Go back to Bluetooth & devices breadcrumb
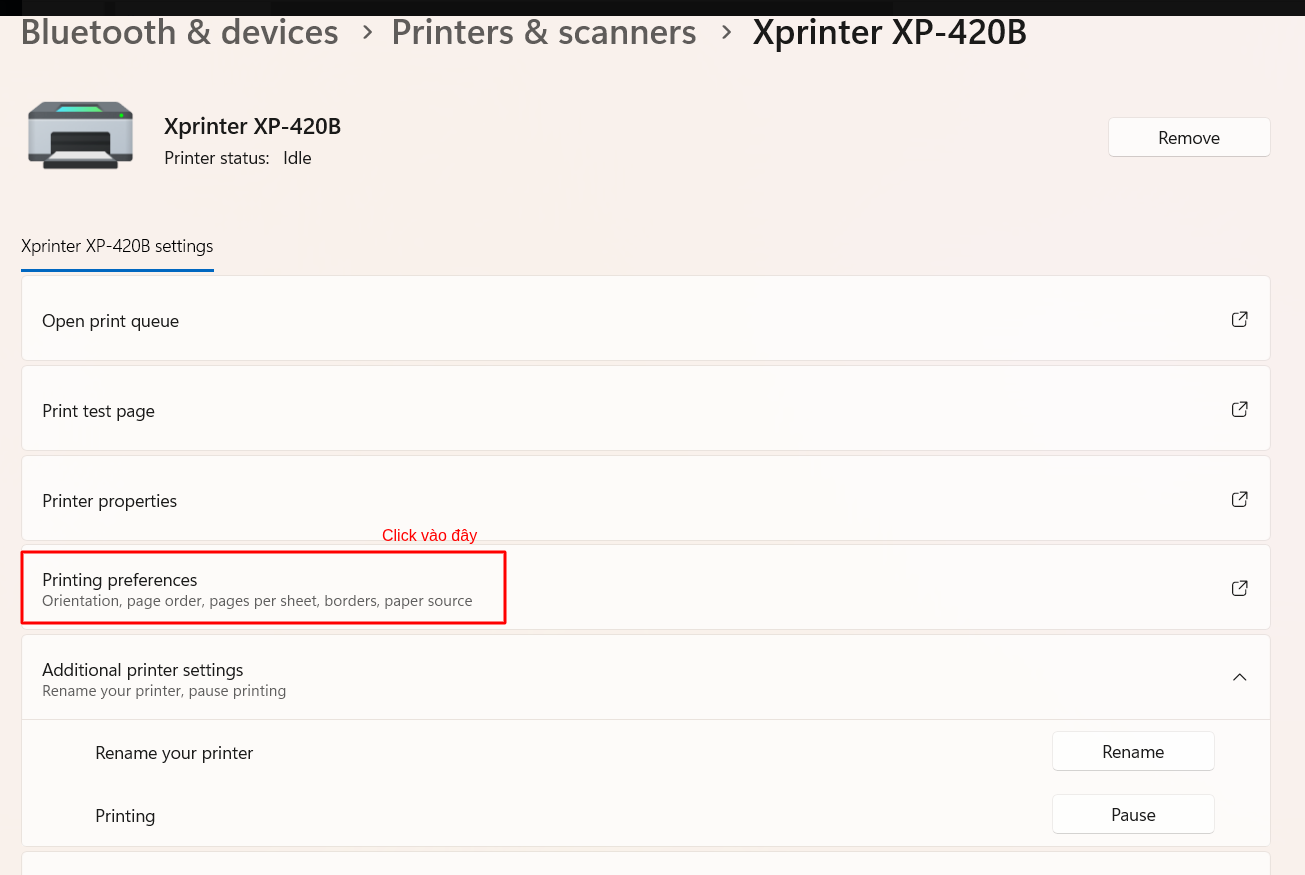This screenshot has height=875, width=1305. [180, 33]
